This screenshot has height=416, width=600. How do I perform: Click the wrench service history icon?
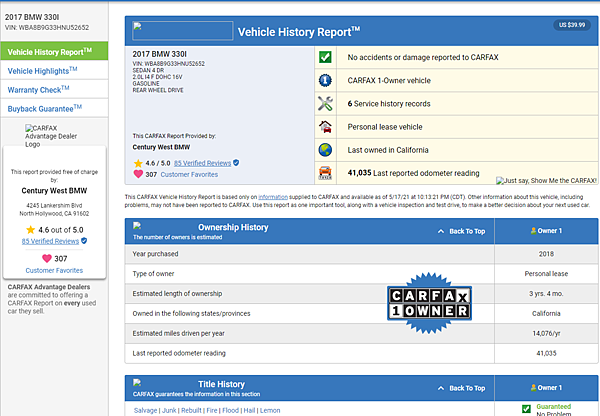coord(325,104)
